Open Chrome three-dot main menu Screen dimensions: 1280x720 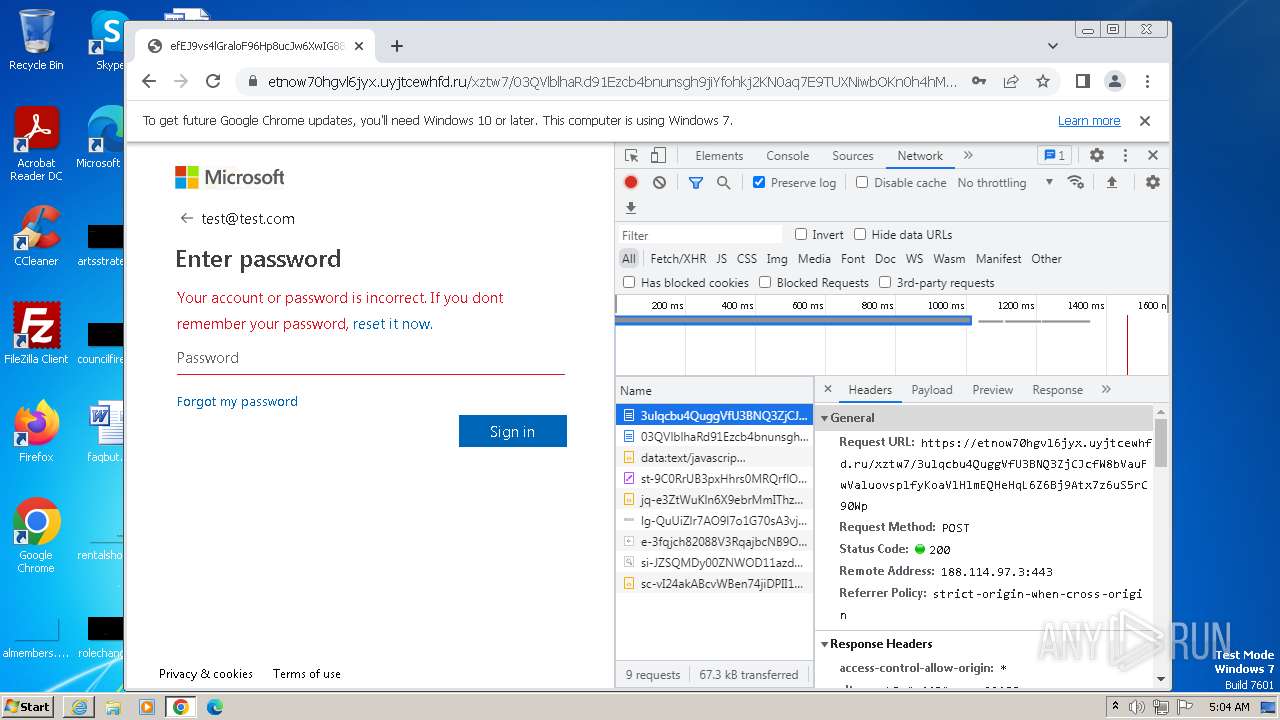(x=1148, y=82)
